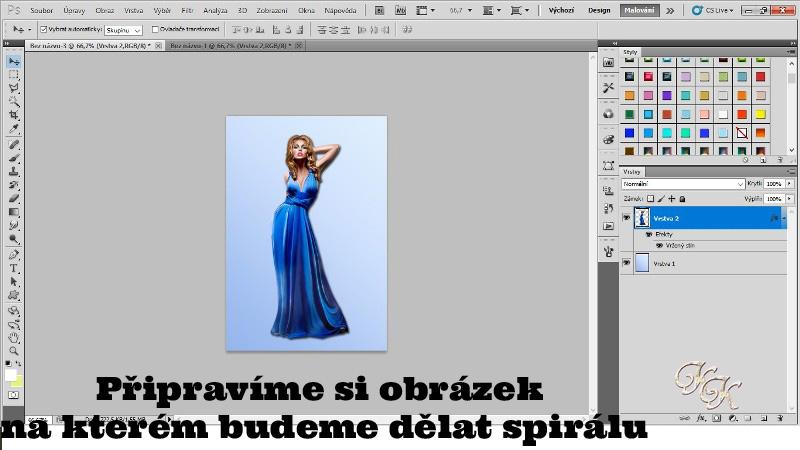Toggle 'Vybrat automaticky' checkbox
Image resolution: width=800 pixels, height=450 pixels.
click(43, 30)
